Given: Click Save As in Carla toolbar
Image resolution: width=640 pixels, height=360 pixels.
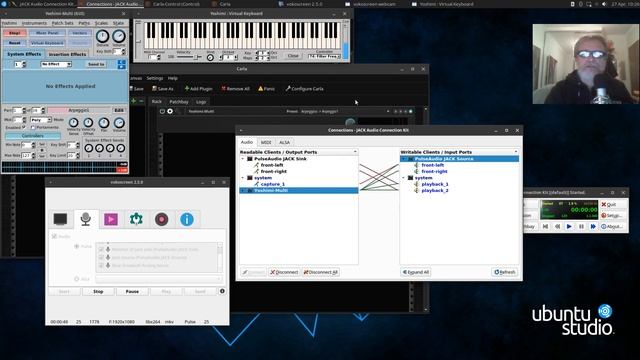Looking at the screenshot, I should click(x=162, y=89).
